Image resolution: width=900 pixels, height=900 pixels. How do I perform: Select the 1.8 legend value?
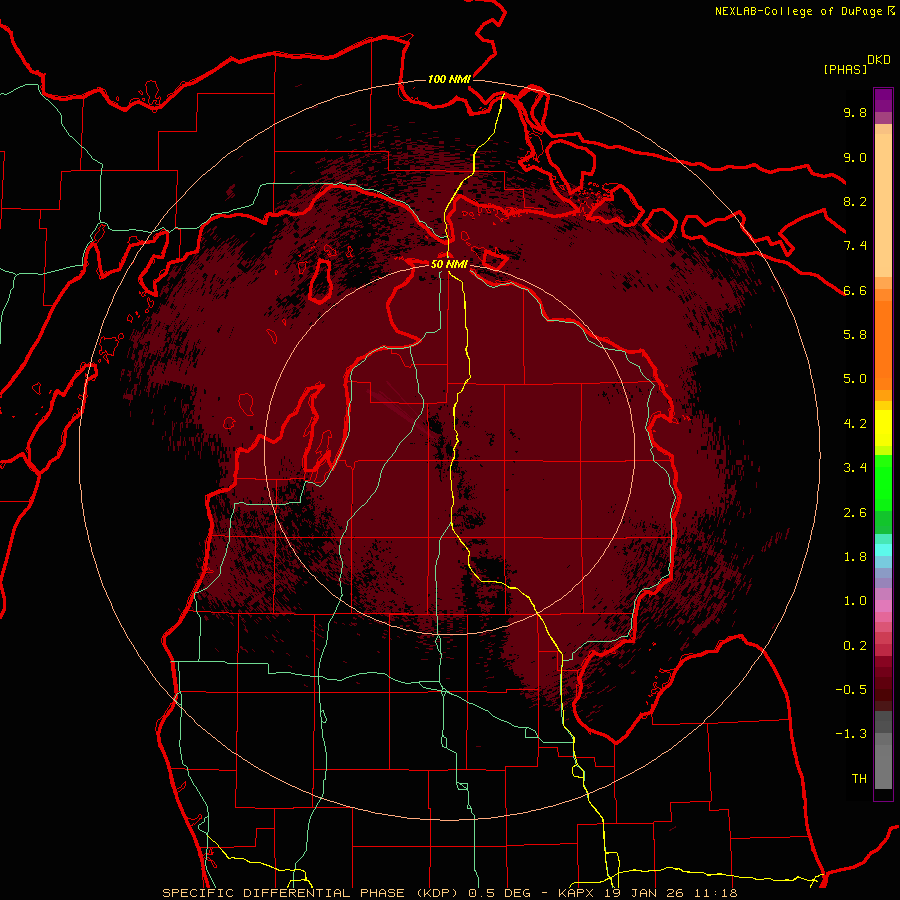tap(855, 557)
